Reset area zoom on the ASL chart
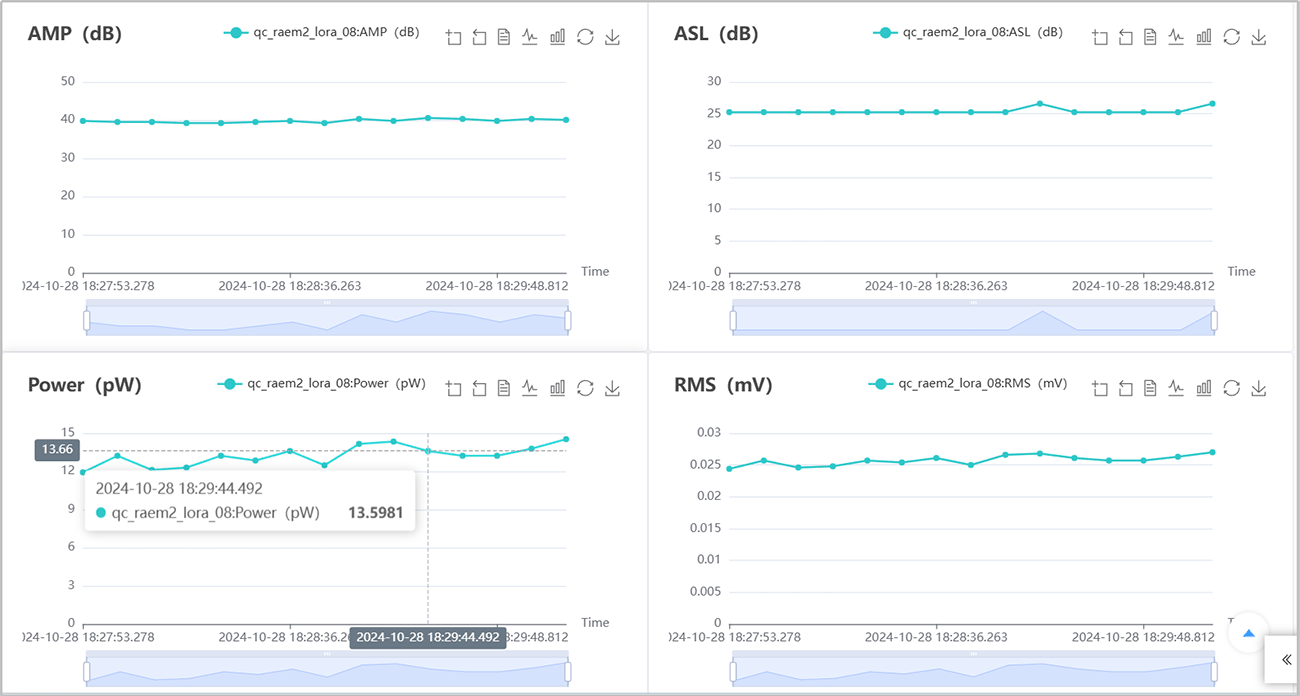 [1125, 37]
